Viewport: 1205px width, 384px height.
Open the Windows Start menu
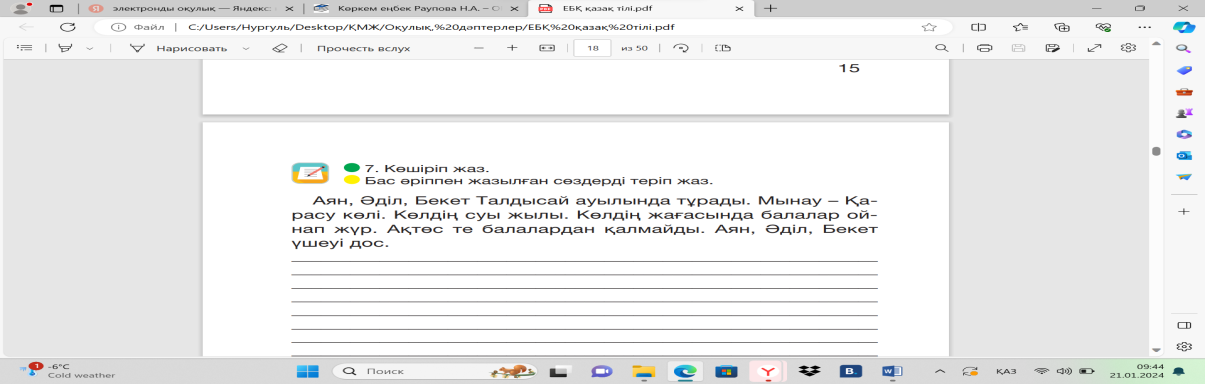308,371
